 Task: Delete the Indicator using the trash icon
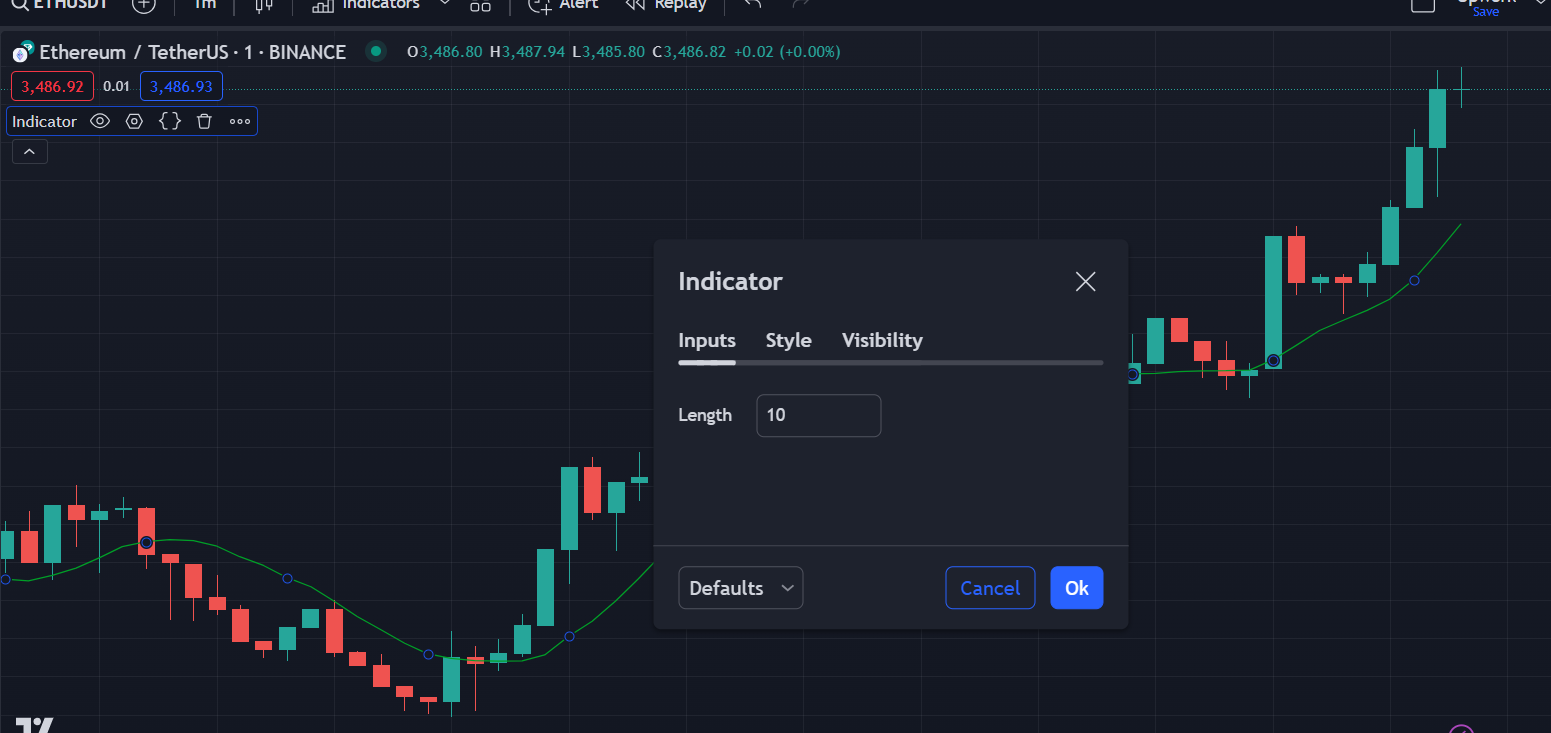coord(204,120)
